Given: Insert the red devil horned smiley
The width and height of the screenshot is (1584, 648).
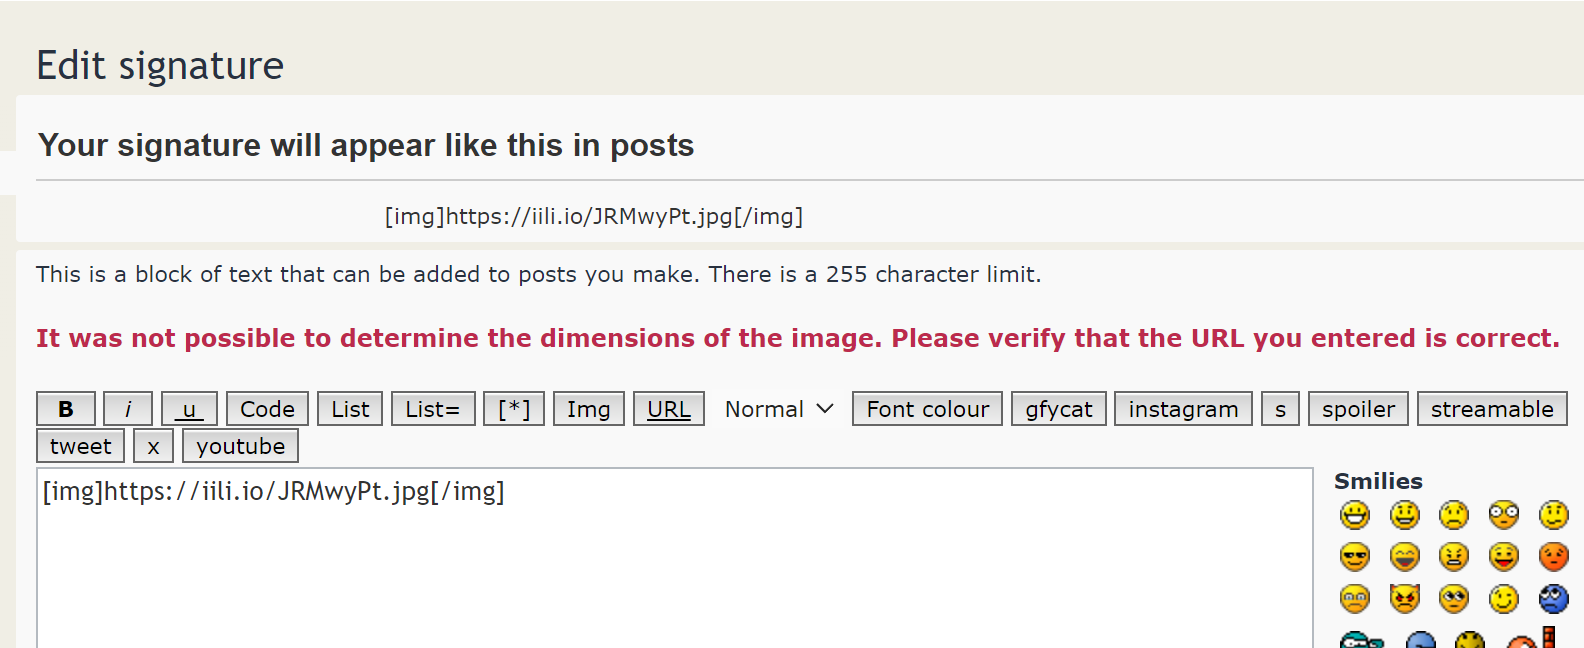Looking at the screenshot, I should point(1405,599).
